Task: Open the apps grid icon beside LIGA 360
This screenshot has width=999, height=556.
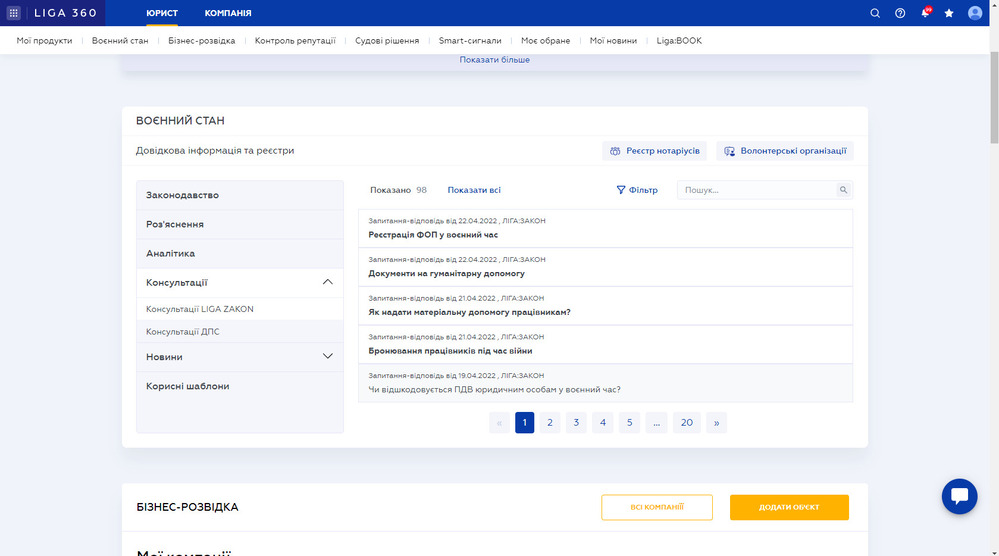Action: (x=13, y=13)
